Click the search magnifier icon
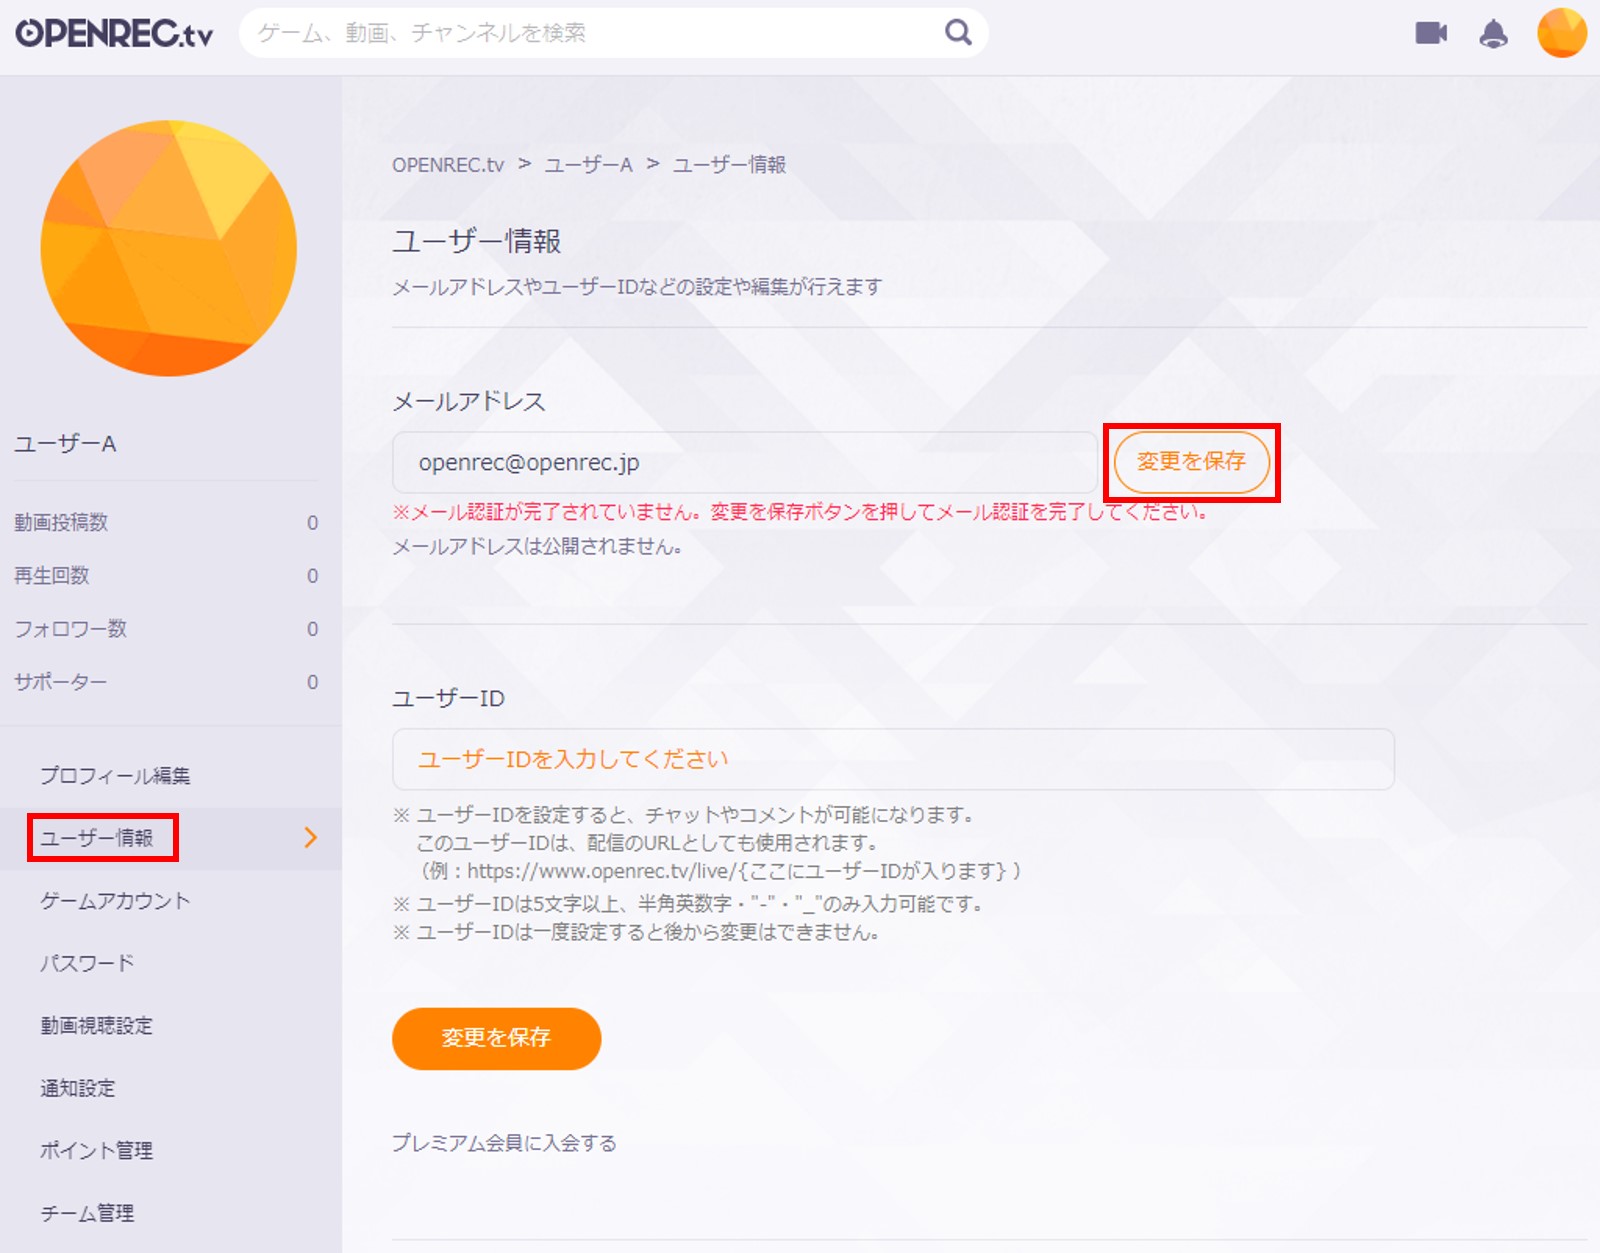The image size is (1600, 1253). (x=958, y=33)
